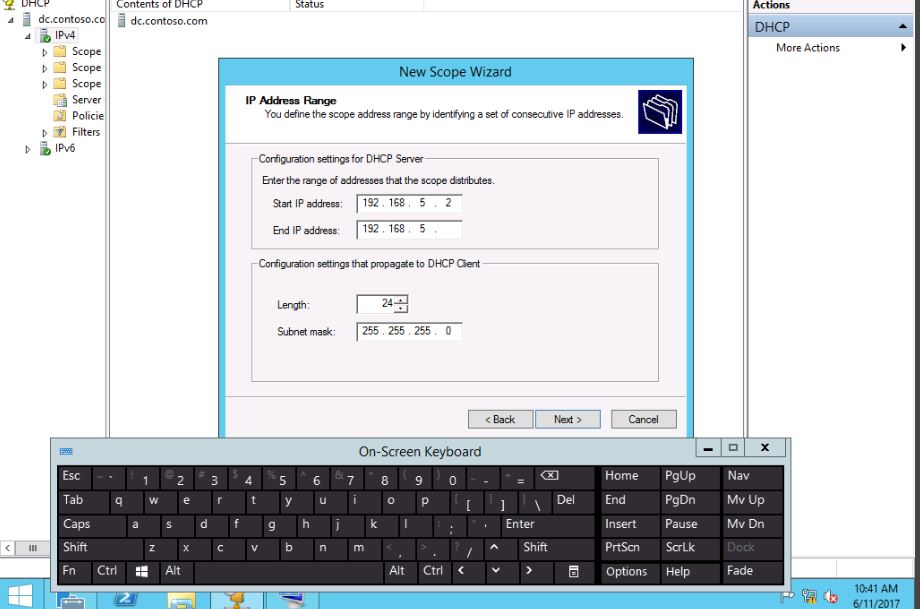Click the volume icon in system tray
920x609 pixels.
[x=830, y=597]
